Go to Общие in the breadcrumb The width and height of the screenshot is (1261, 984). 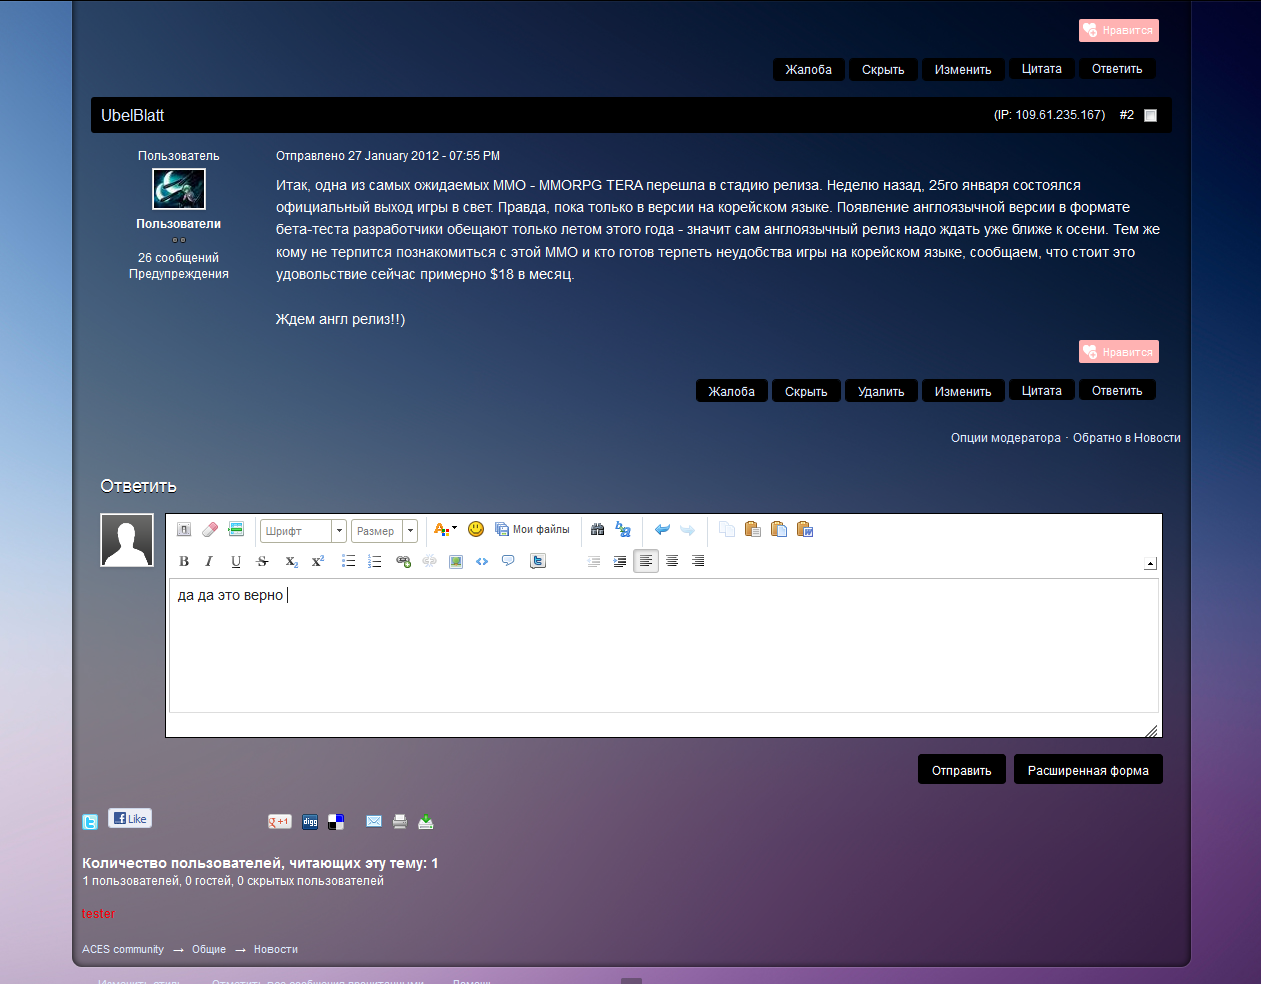point(209,950)
